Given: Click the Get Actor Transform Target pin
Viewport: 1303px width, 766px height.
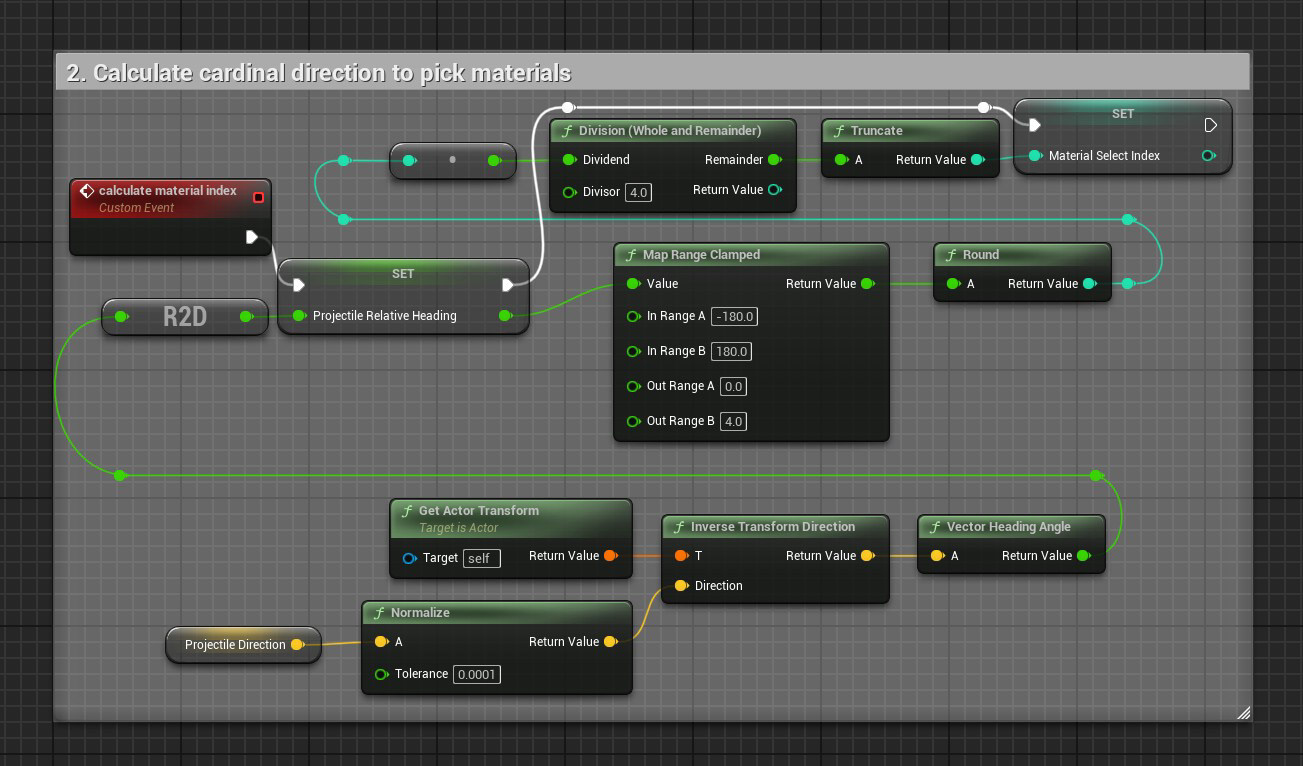Looking at the screenshot, I should pos(409,558).
